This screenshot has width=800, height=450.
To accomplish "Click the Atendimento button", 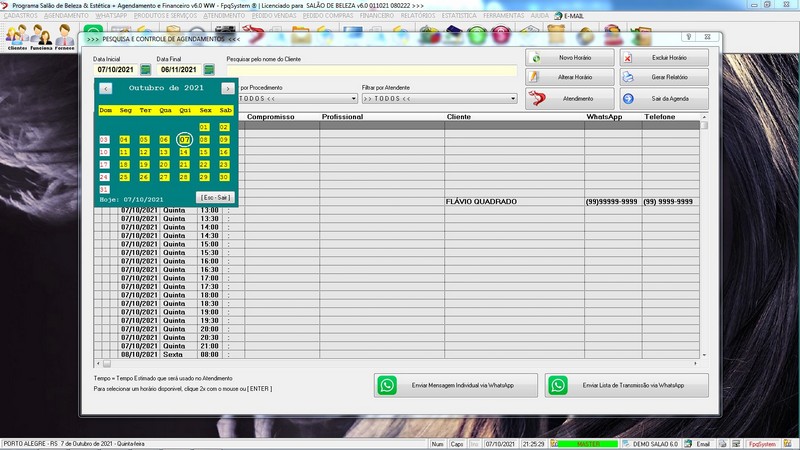I will tap(569, 98).
